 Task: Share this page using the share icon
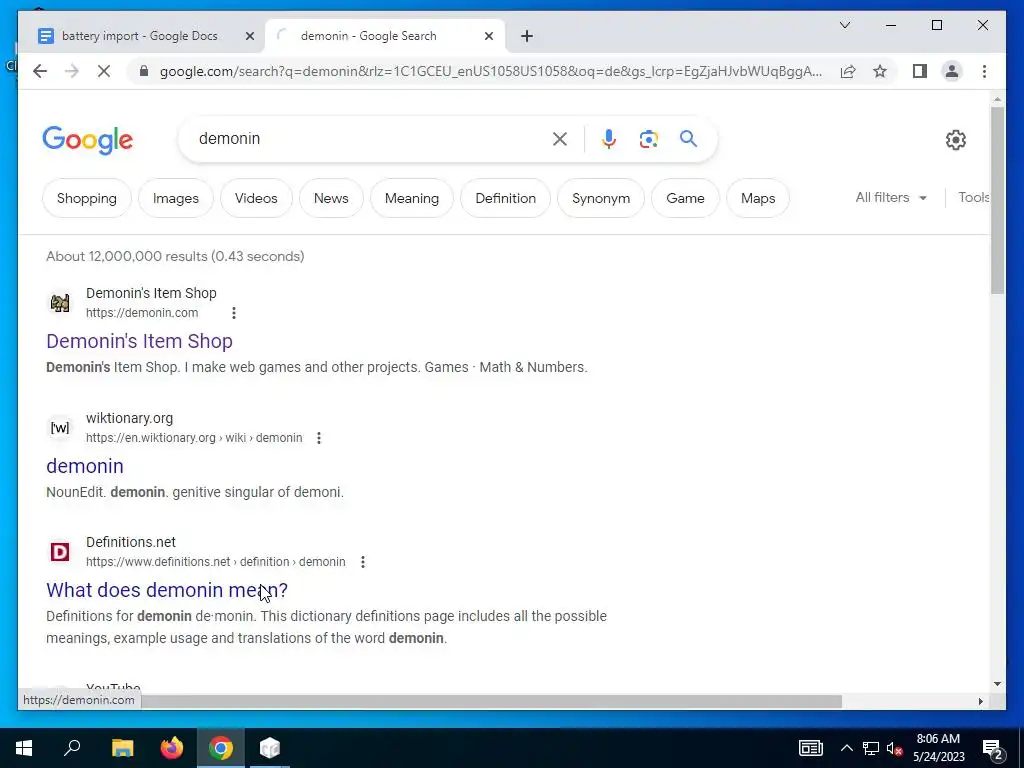click(848, 71)
